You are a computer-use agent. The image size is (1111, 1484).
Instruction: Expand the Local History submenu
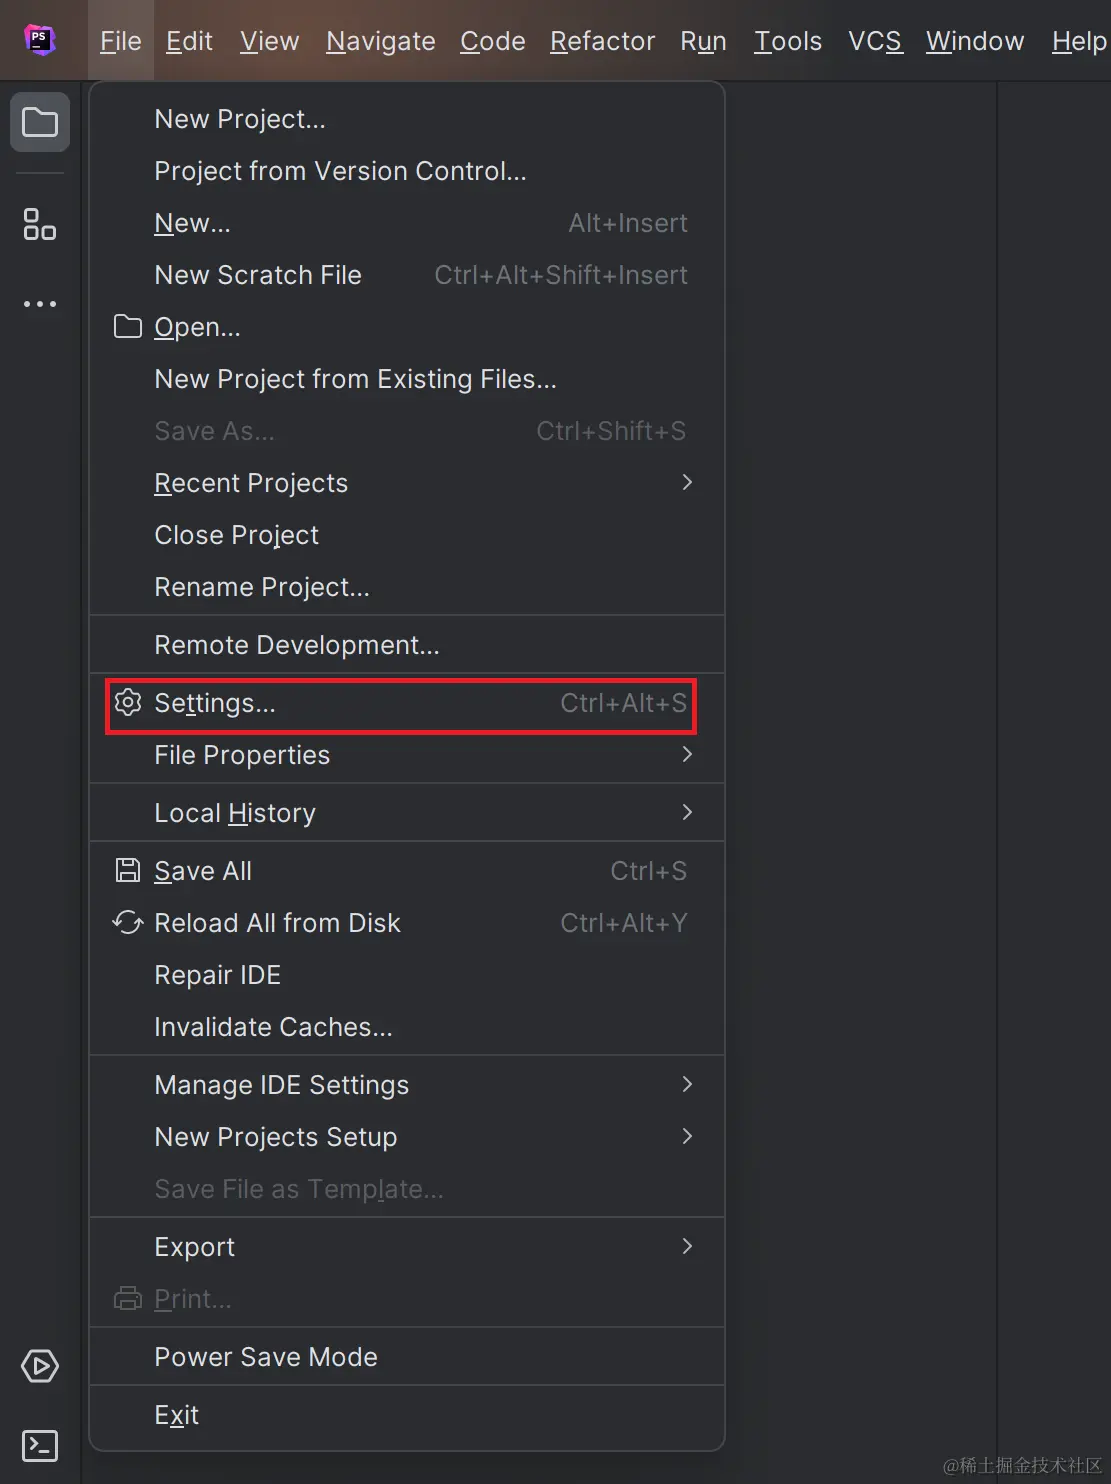tap(686, 813)
